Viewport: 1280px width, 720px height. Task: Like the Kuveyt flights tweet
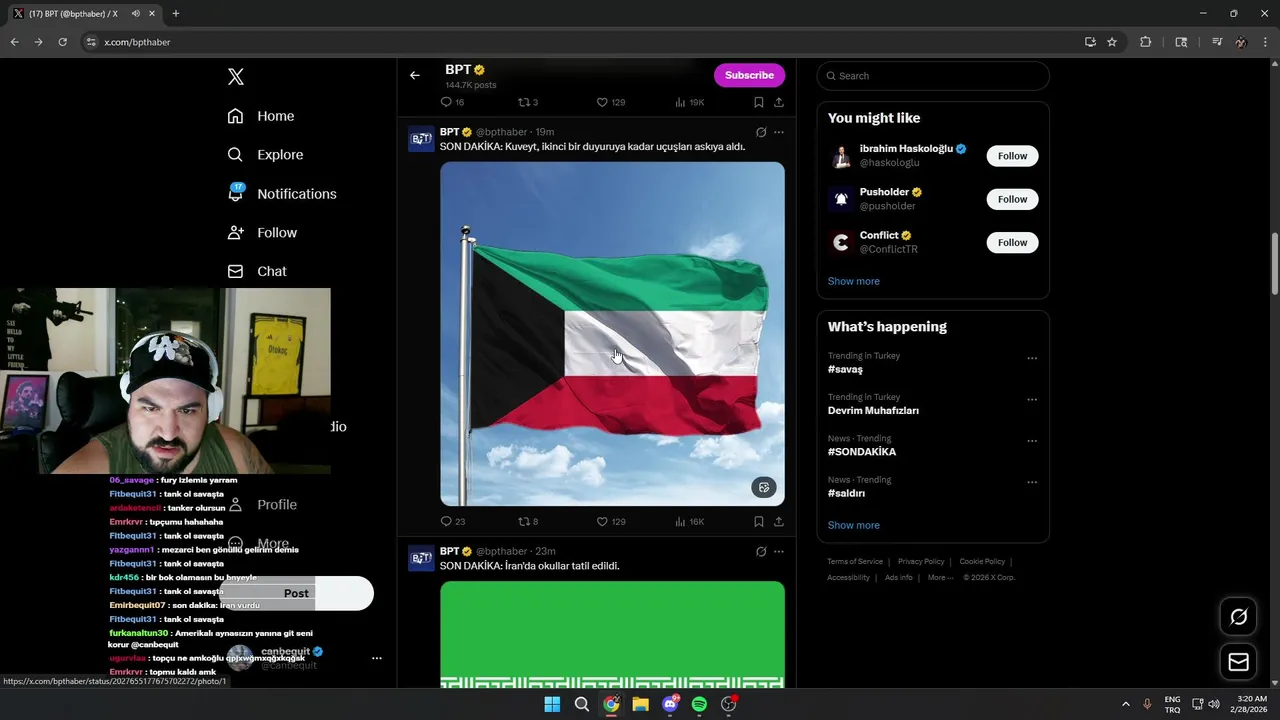[x=611, y=521]
